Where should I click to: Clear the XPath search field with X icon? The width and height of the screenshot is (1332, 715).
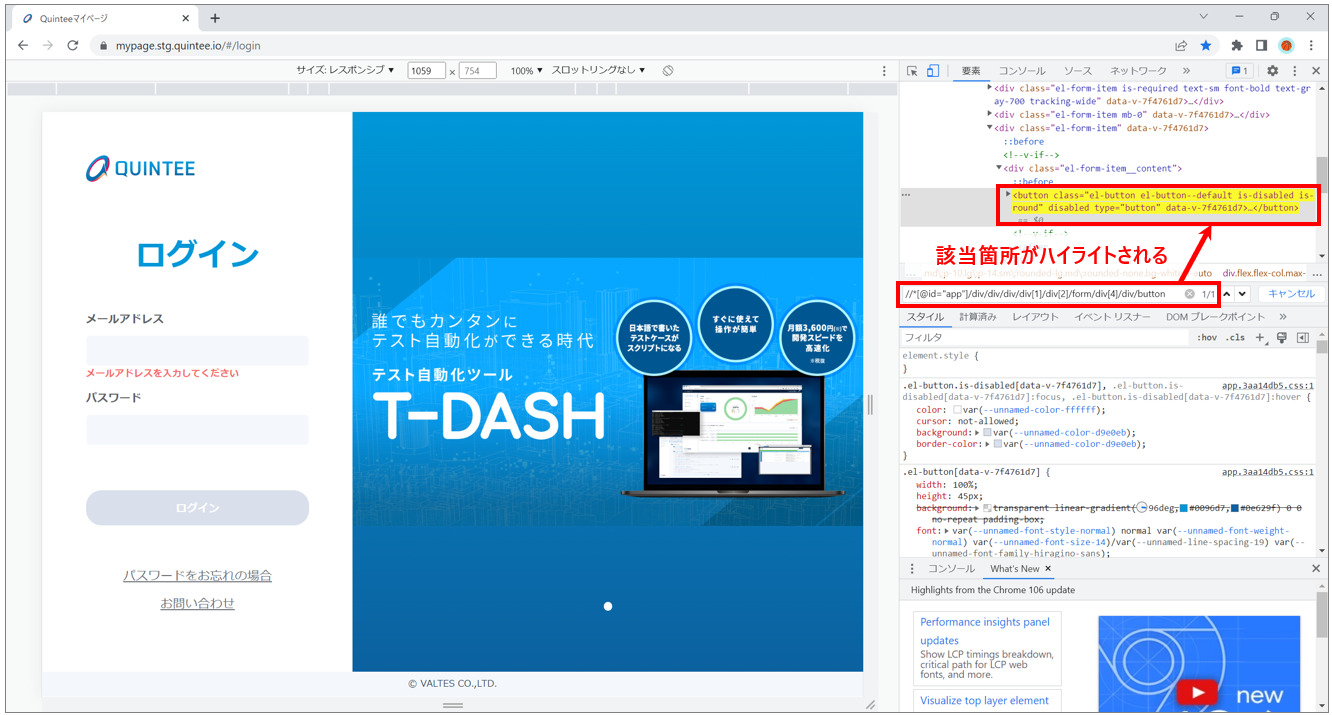1189,294
